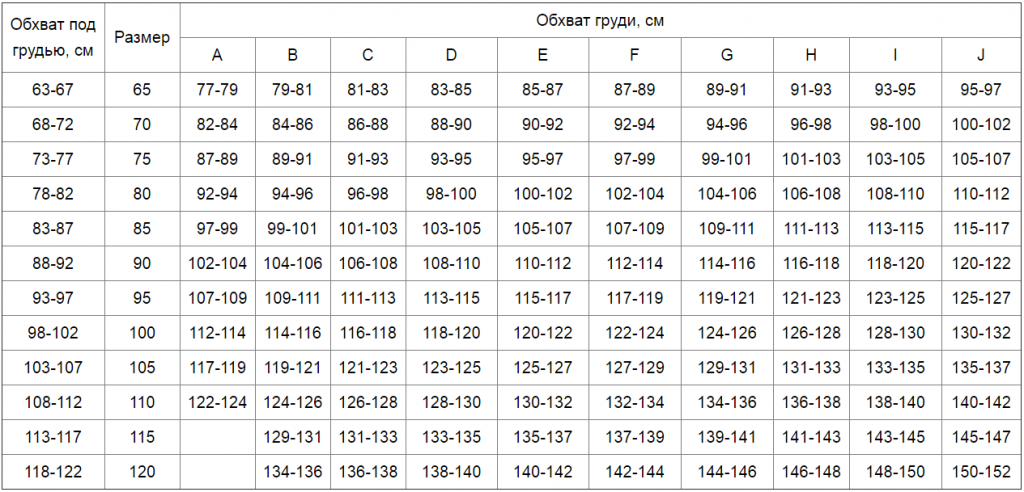The width and height of the screenshot is (1024, 492).
Task: Select the size 105 cell
Action: click(142, 368)
